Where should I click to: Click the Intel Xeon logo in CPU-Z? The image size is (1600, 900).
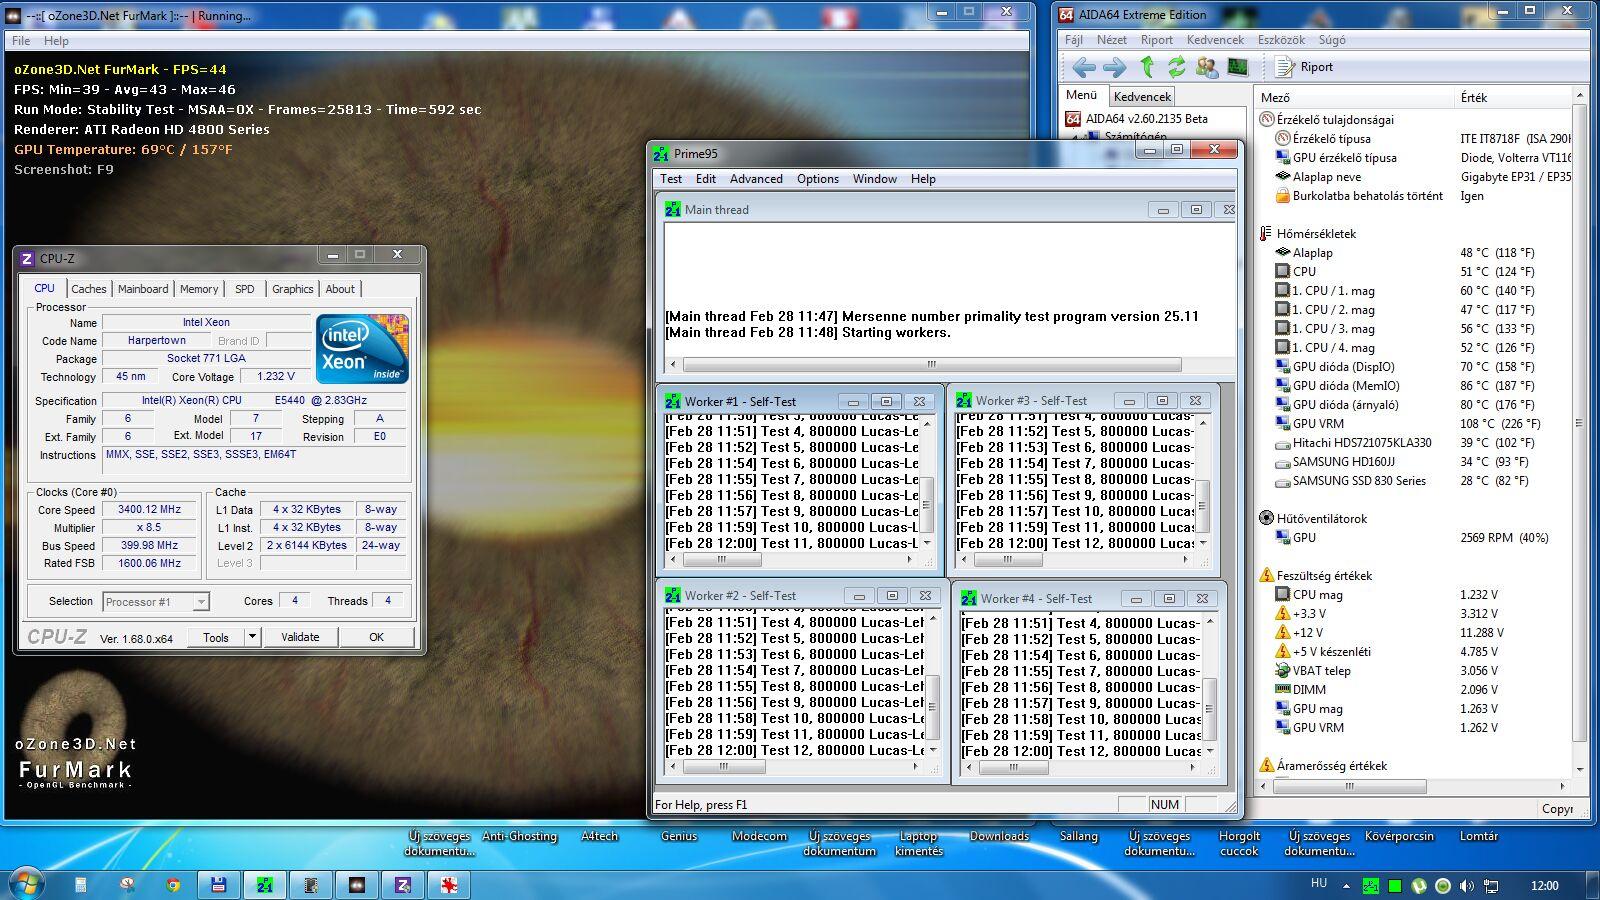[x=362, y=349]
